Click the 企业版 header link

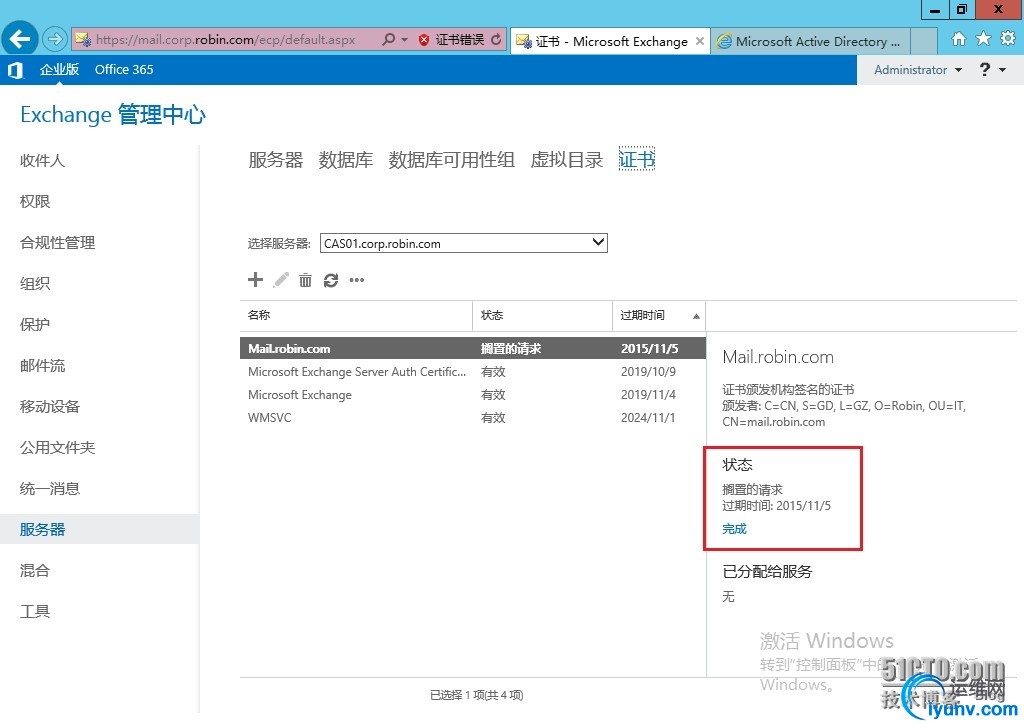pyautogui.click(x=59, y=70)
